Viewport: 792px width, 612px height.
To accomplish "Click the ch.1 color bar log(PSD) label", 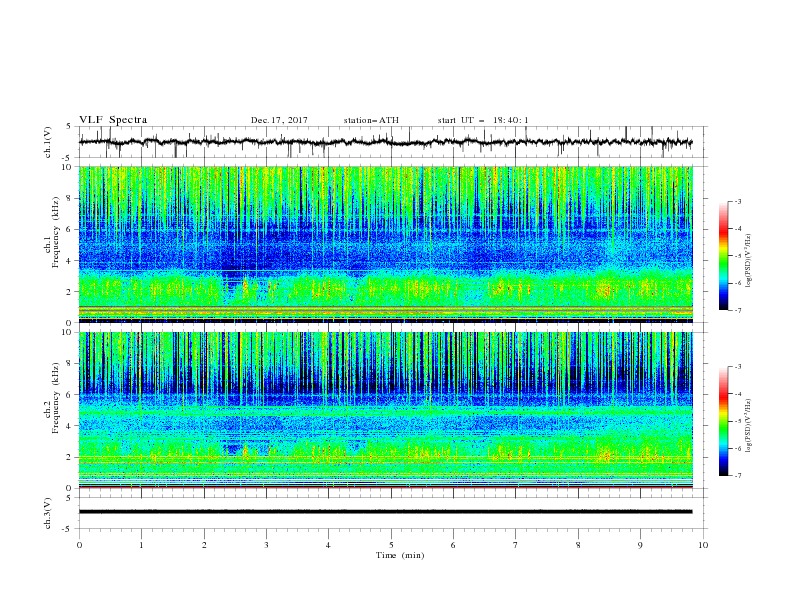I will point(749,261).
